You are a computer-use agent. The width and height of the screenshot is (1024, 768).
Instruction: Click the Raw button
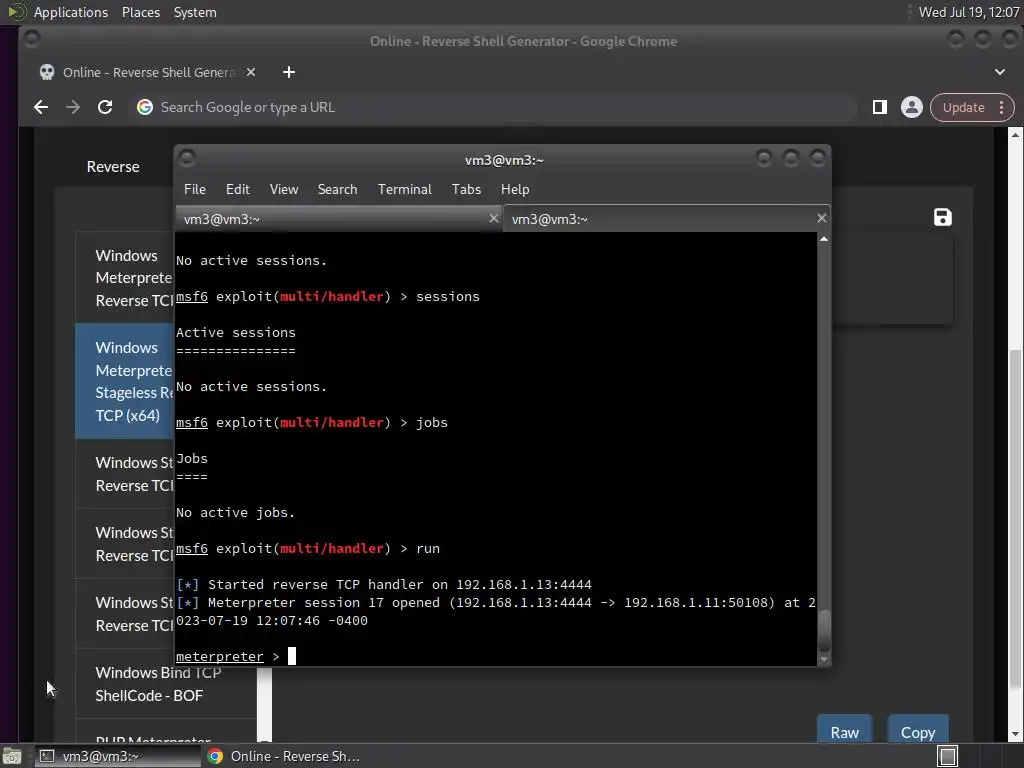844,731
